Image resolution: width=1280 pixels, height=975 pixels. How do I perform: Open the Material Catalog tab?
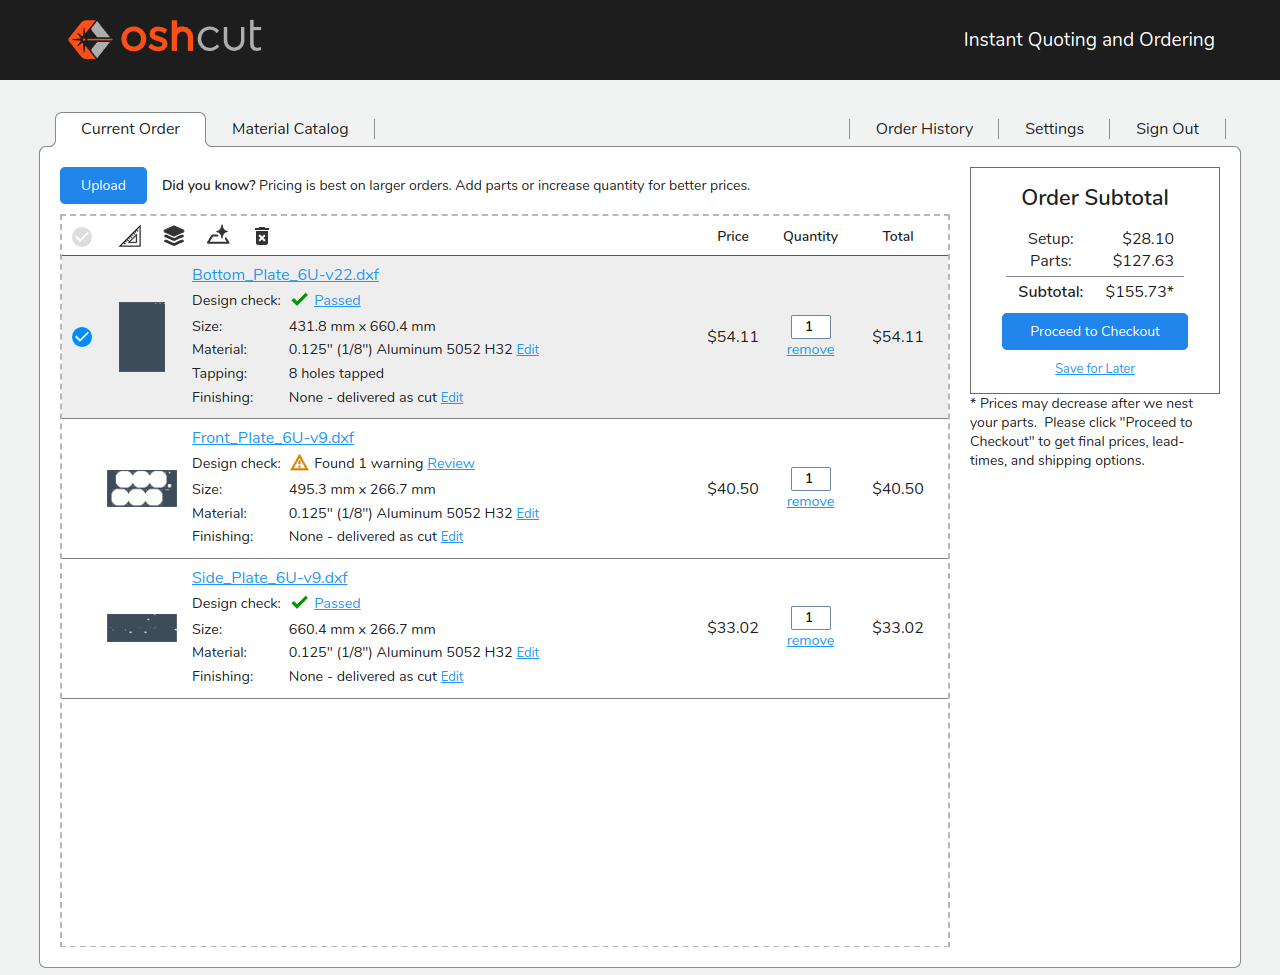pos(290,129)
